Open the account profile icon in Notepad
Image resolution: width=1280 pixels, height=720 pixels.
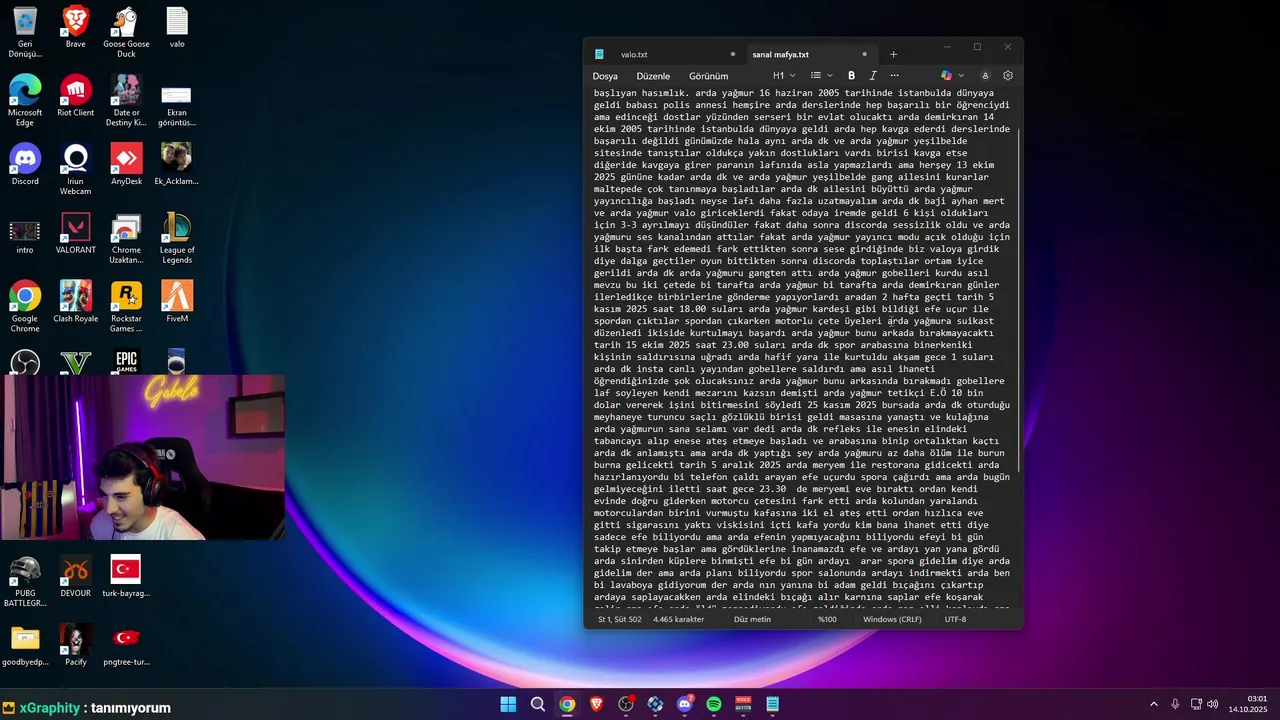pos(985,76)
